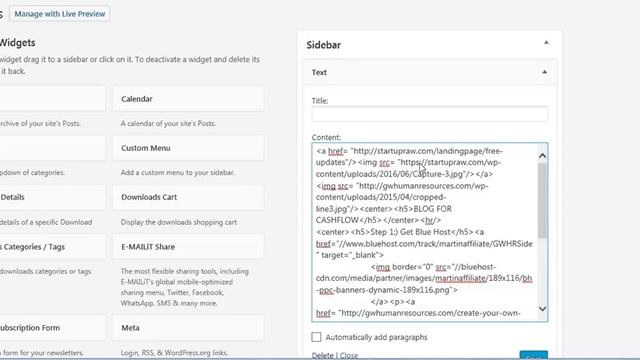
Task: Open Manage with Live Preview
Action: tap(60, 14)
